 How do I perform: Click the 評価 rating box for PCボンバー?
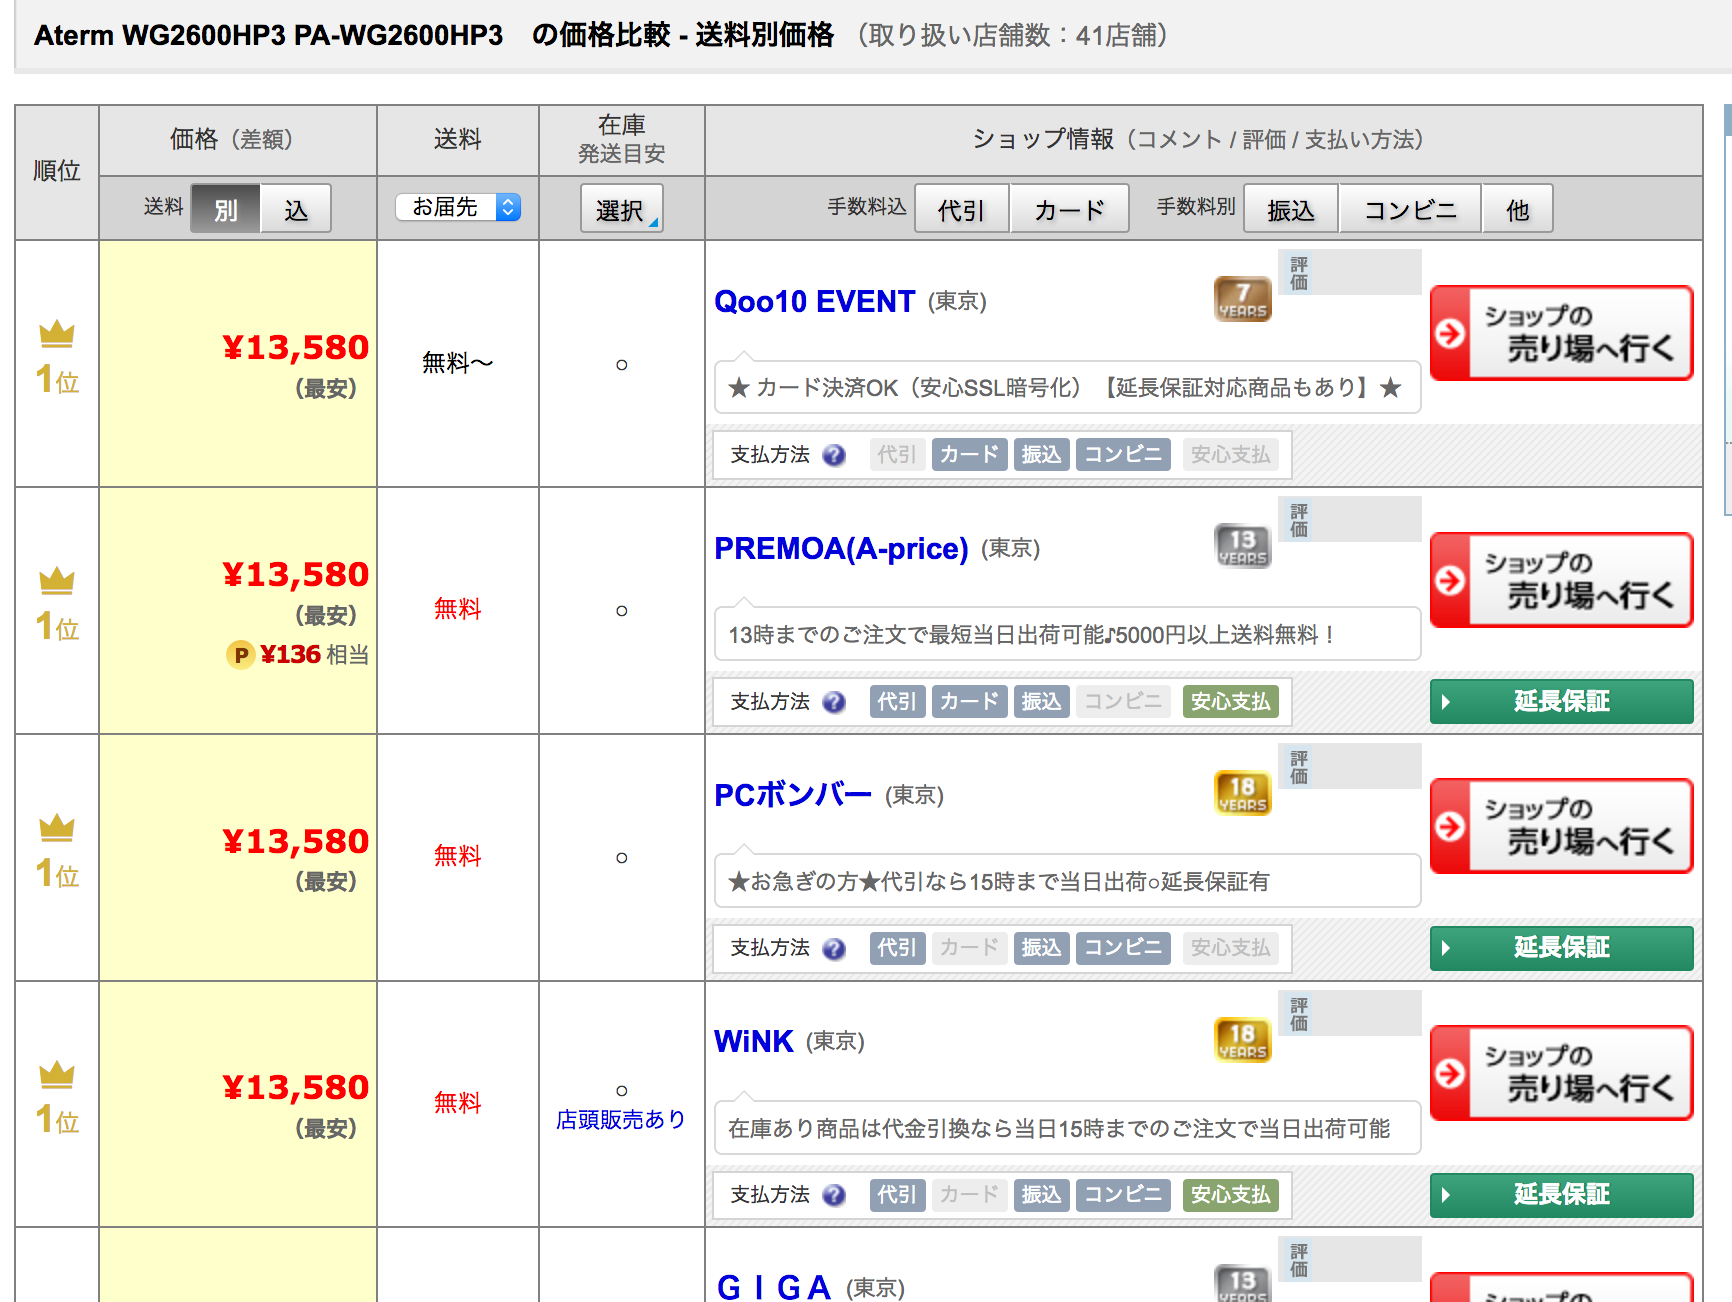tap(1349, 766)
